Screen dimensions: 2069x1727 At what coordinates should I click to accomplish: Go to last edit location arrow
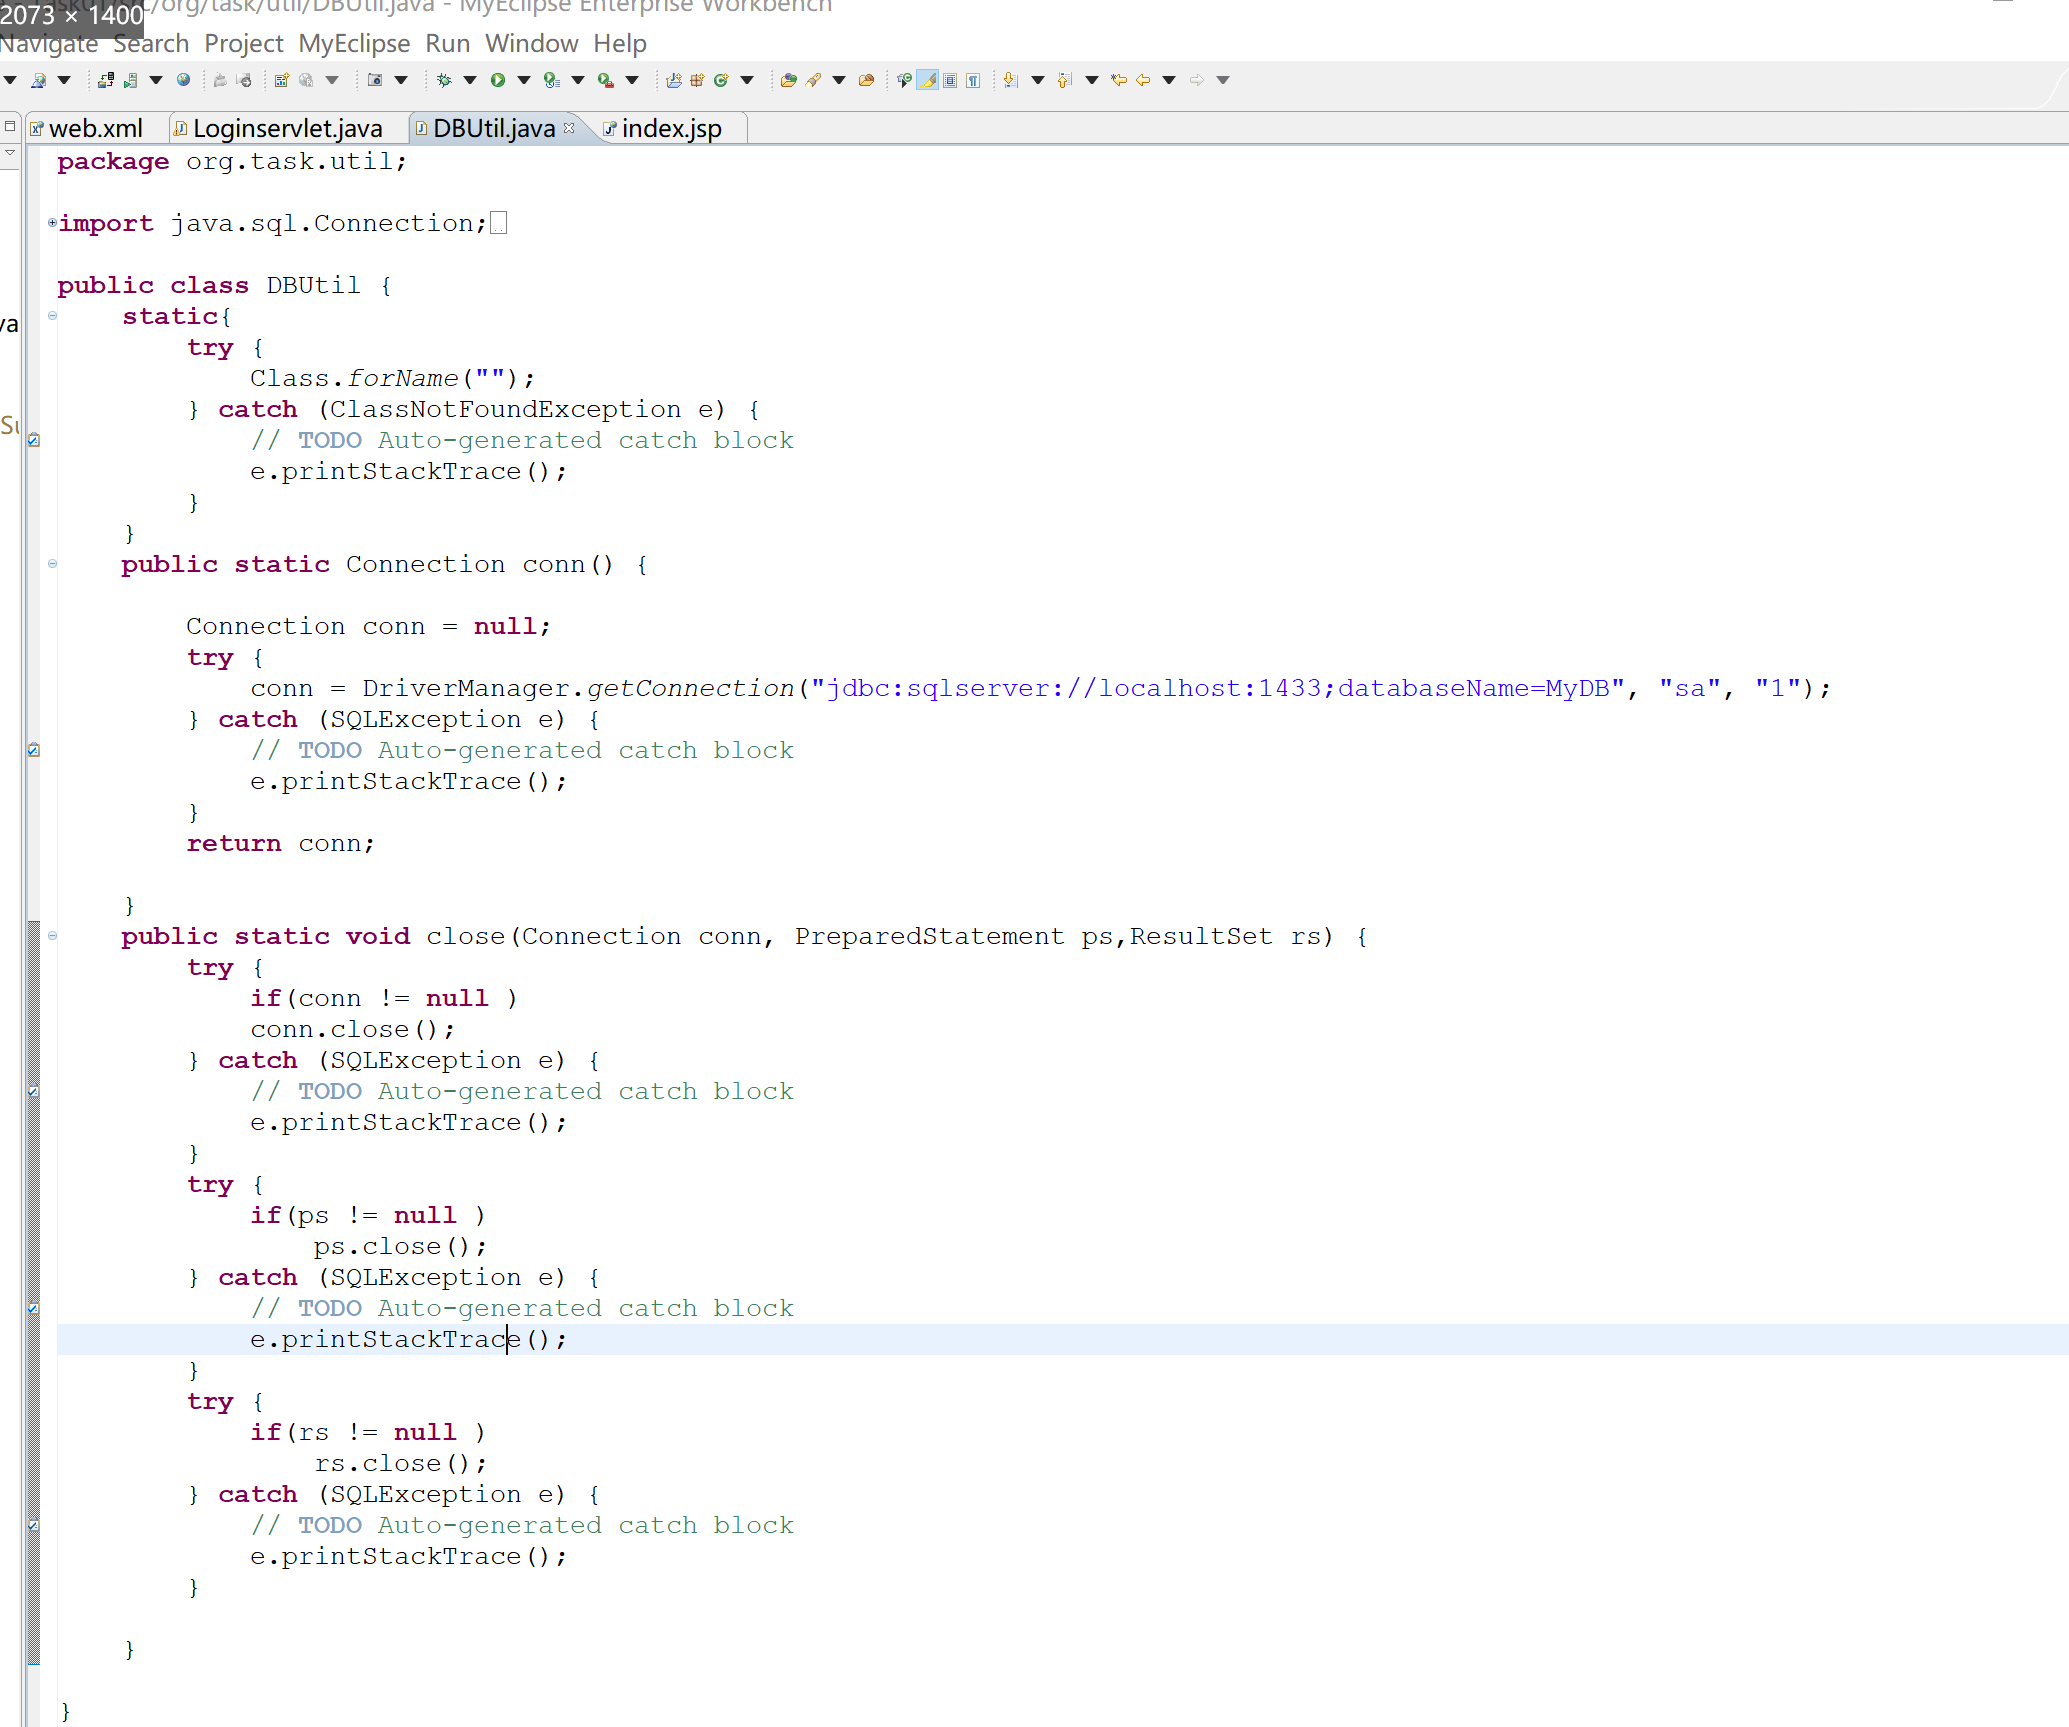click(1118, 80)
